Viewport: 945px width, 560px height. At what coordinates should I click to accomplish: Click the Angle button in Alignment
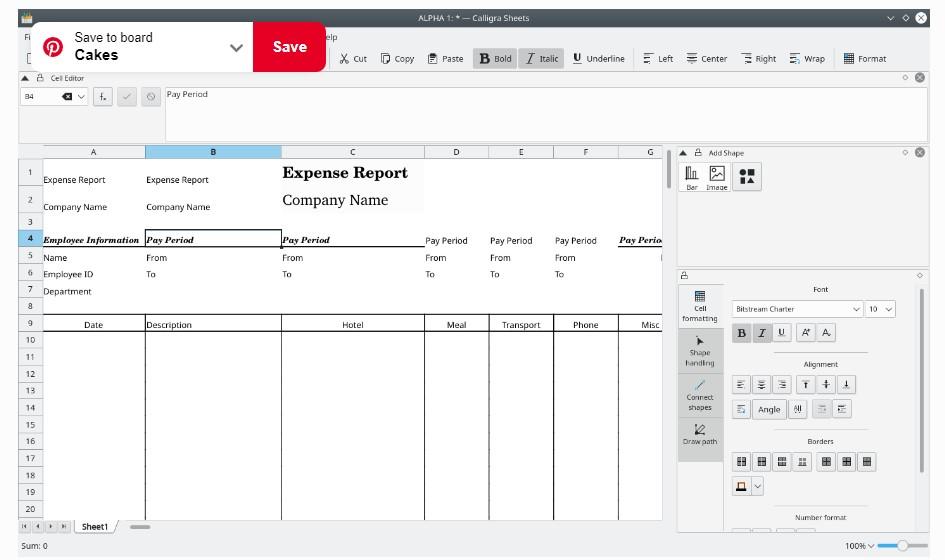tap(769, 409)
